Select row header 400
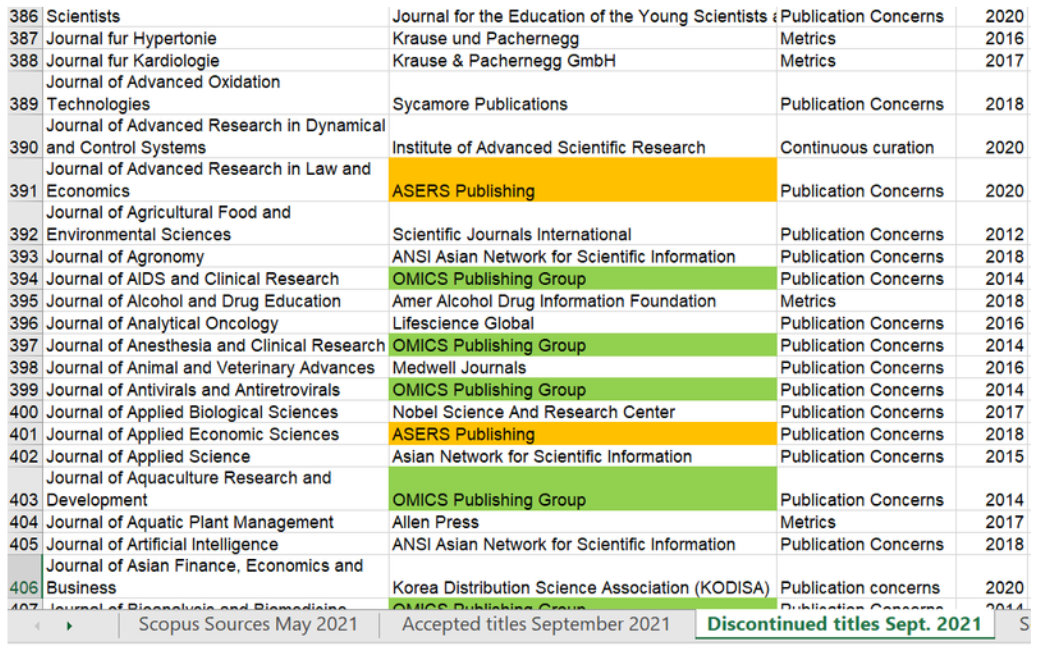This screenshot has width=1038, height=651. coord(24,412)
